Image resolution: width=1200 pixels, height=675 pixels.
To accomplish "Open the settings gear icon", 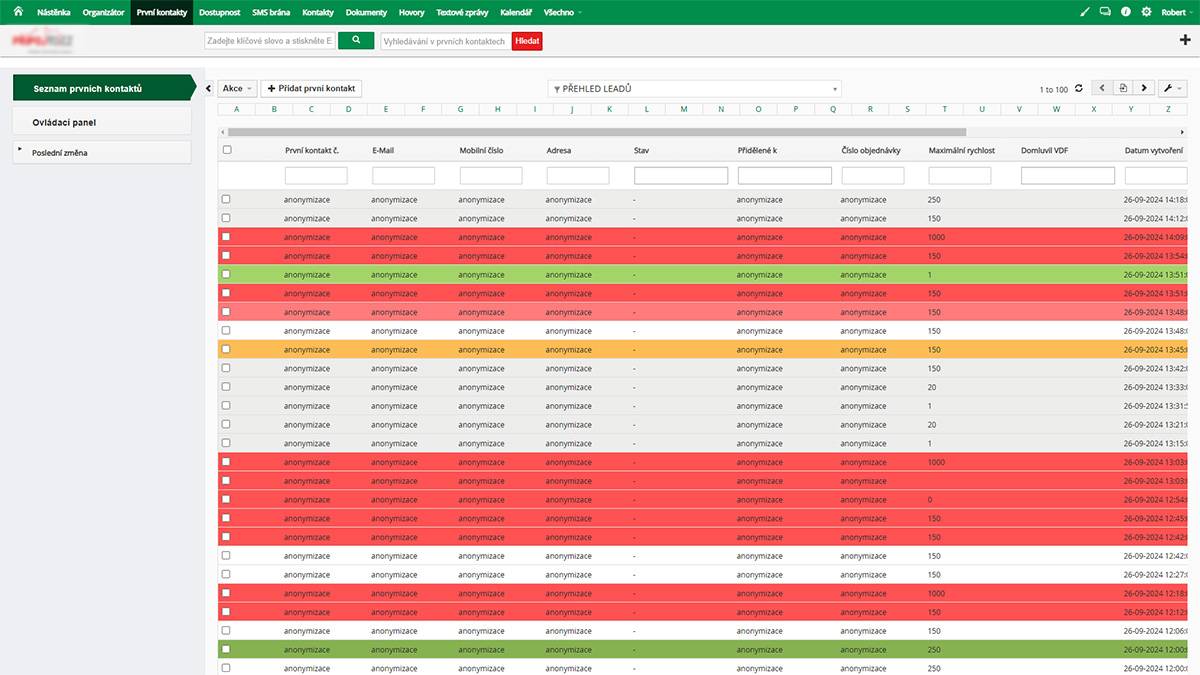I will (x=1146, y=12).
